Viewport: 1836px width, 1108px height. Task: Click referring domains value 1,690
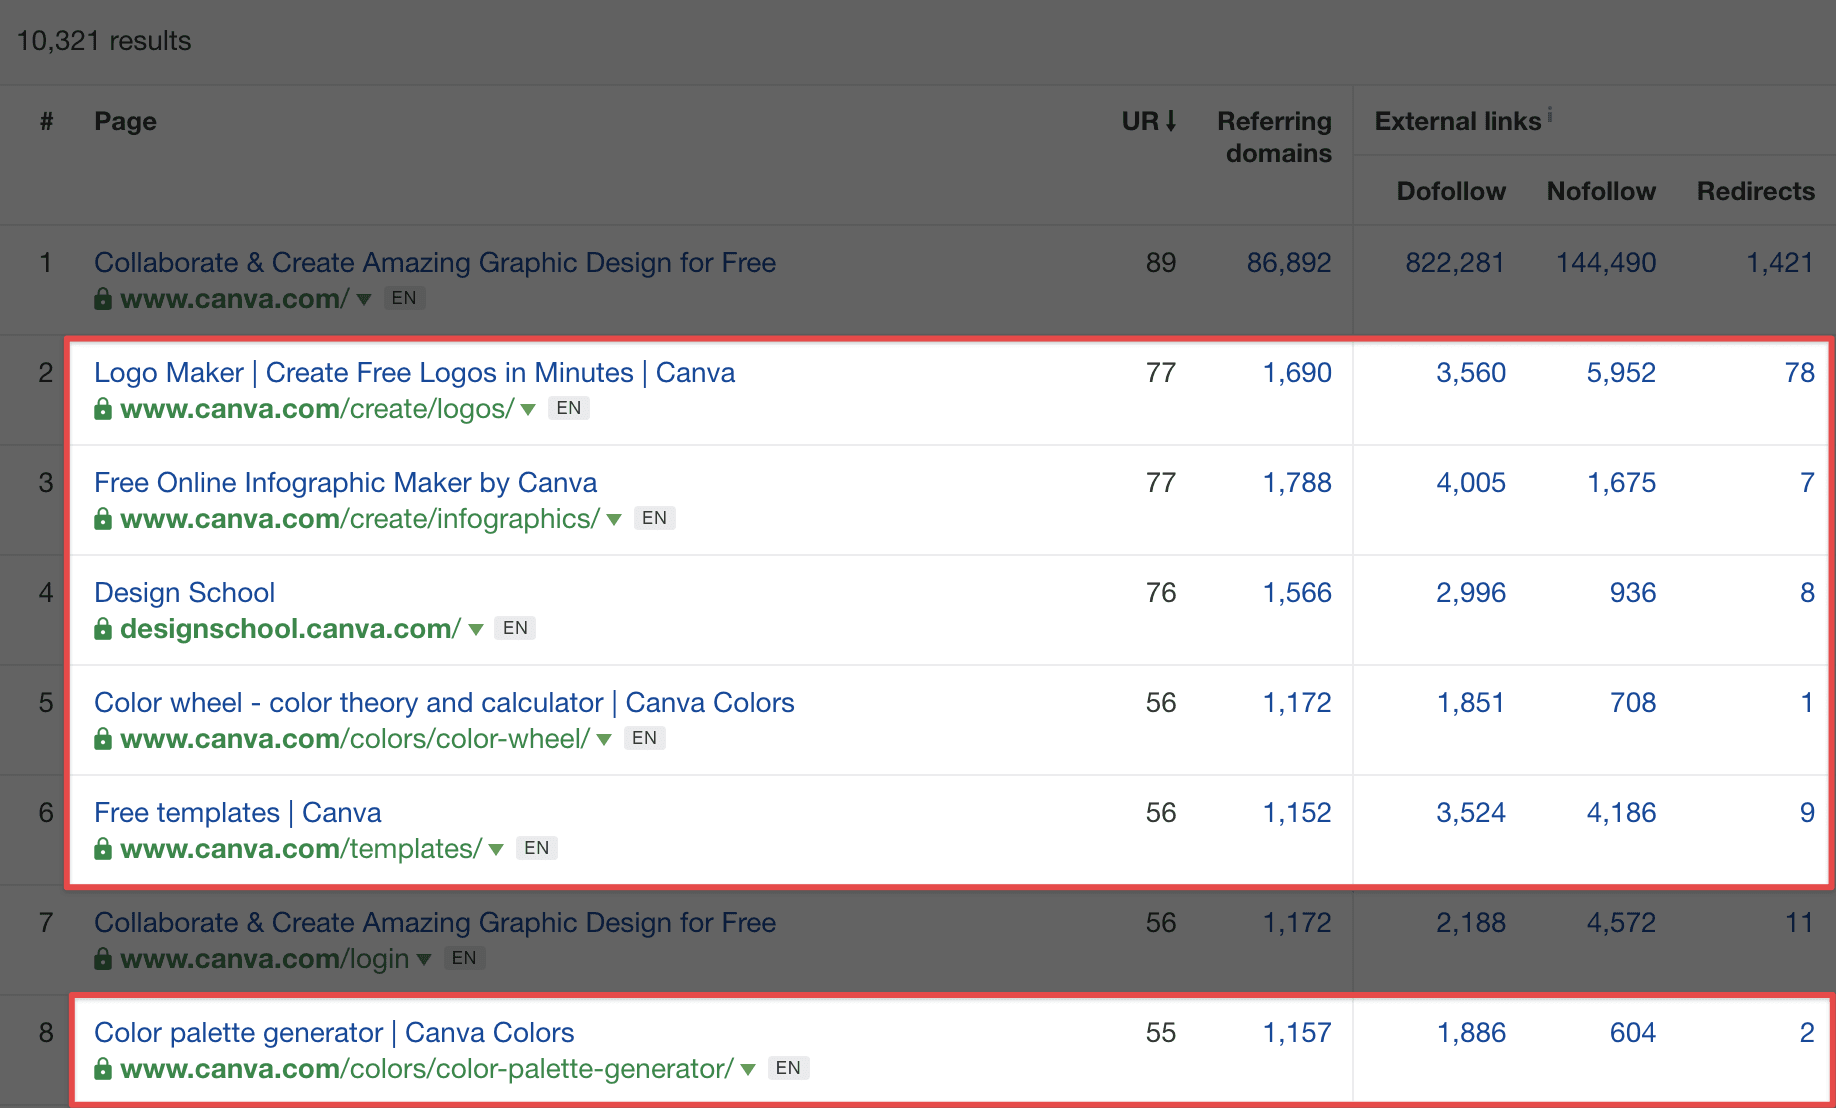click(x=1297, y=373)
